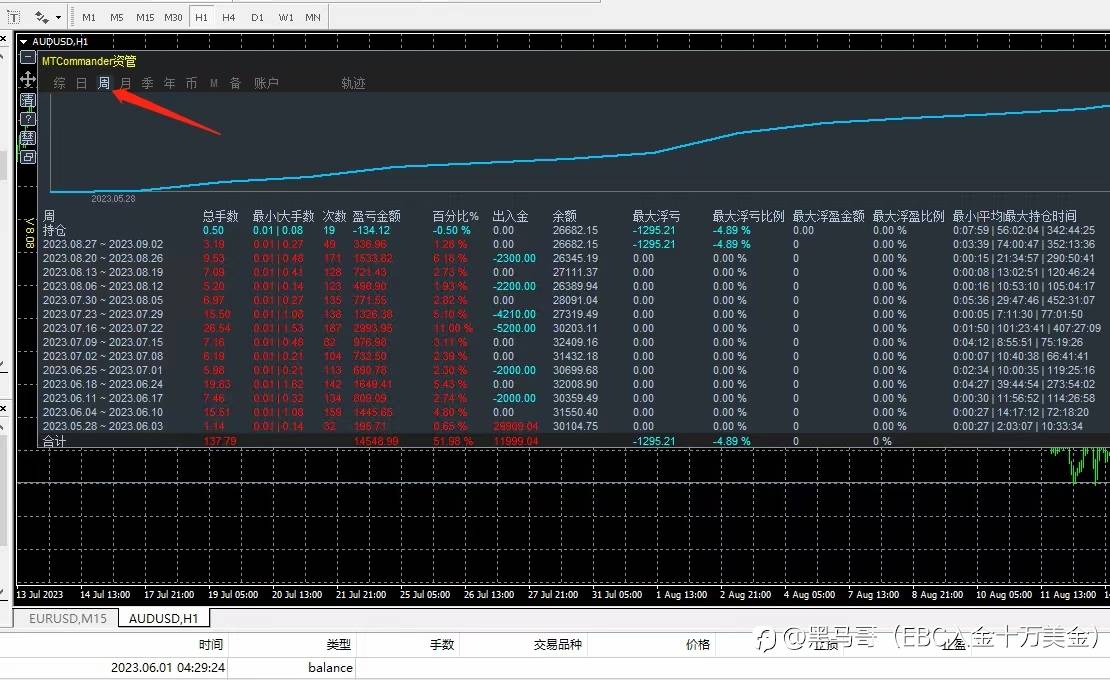1110x680 pixels.
Task: Click the 盈亏金额 column header
Action: [x=377, y=216]
